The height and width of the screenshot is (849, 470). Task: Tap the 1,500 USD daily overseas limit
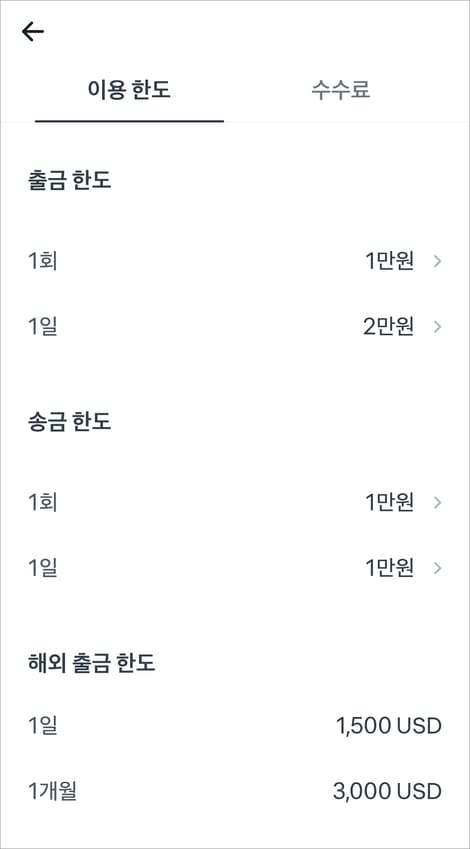coord(389,726)
